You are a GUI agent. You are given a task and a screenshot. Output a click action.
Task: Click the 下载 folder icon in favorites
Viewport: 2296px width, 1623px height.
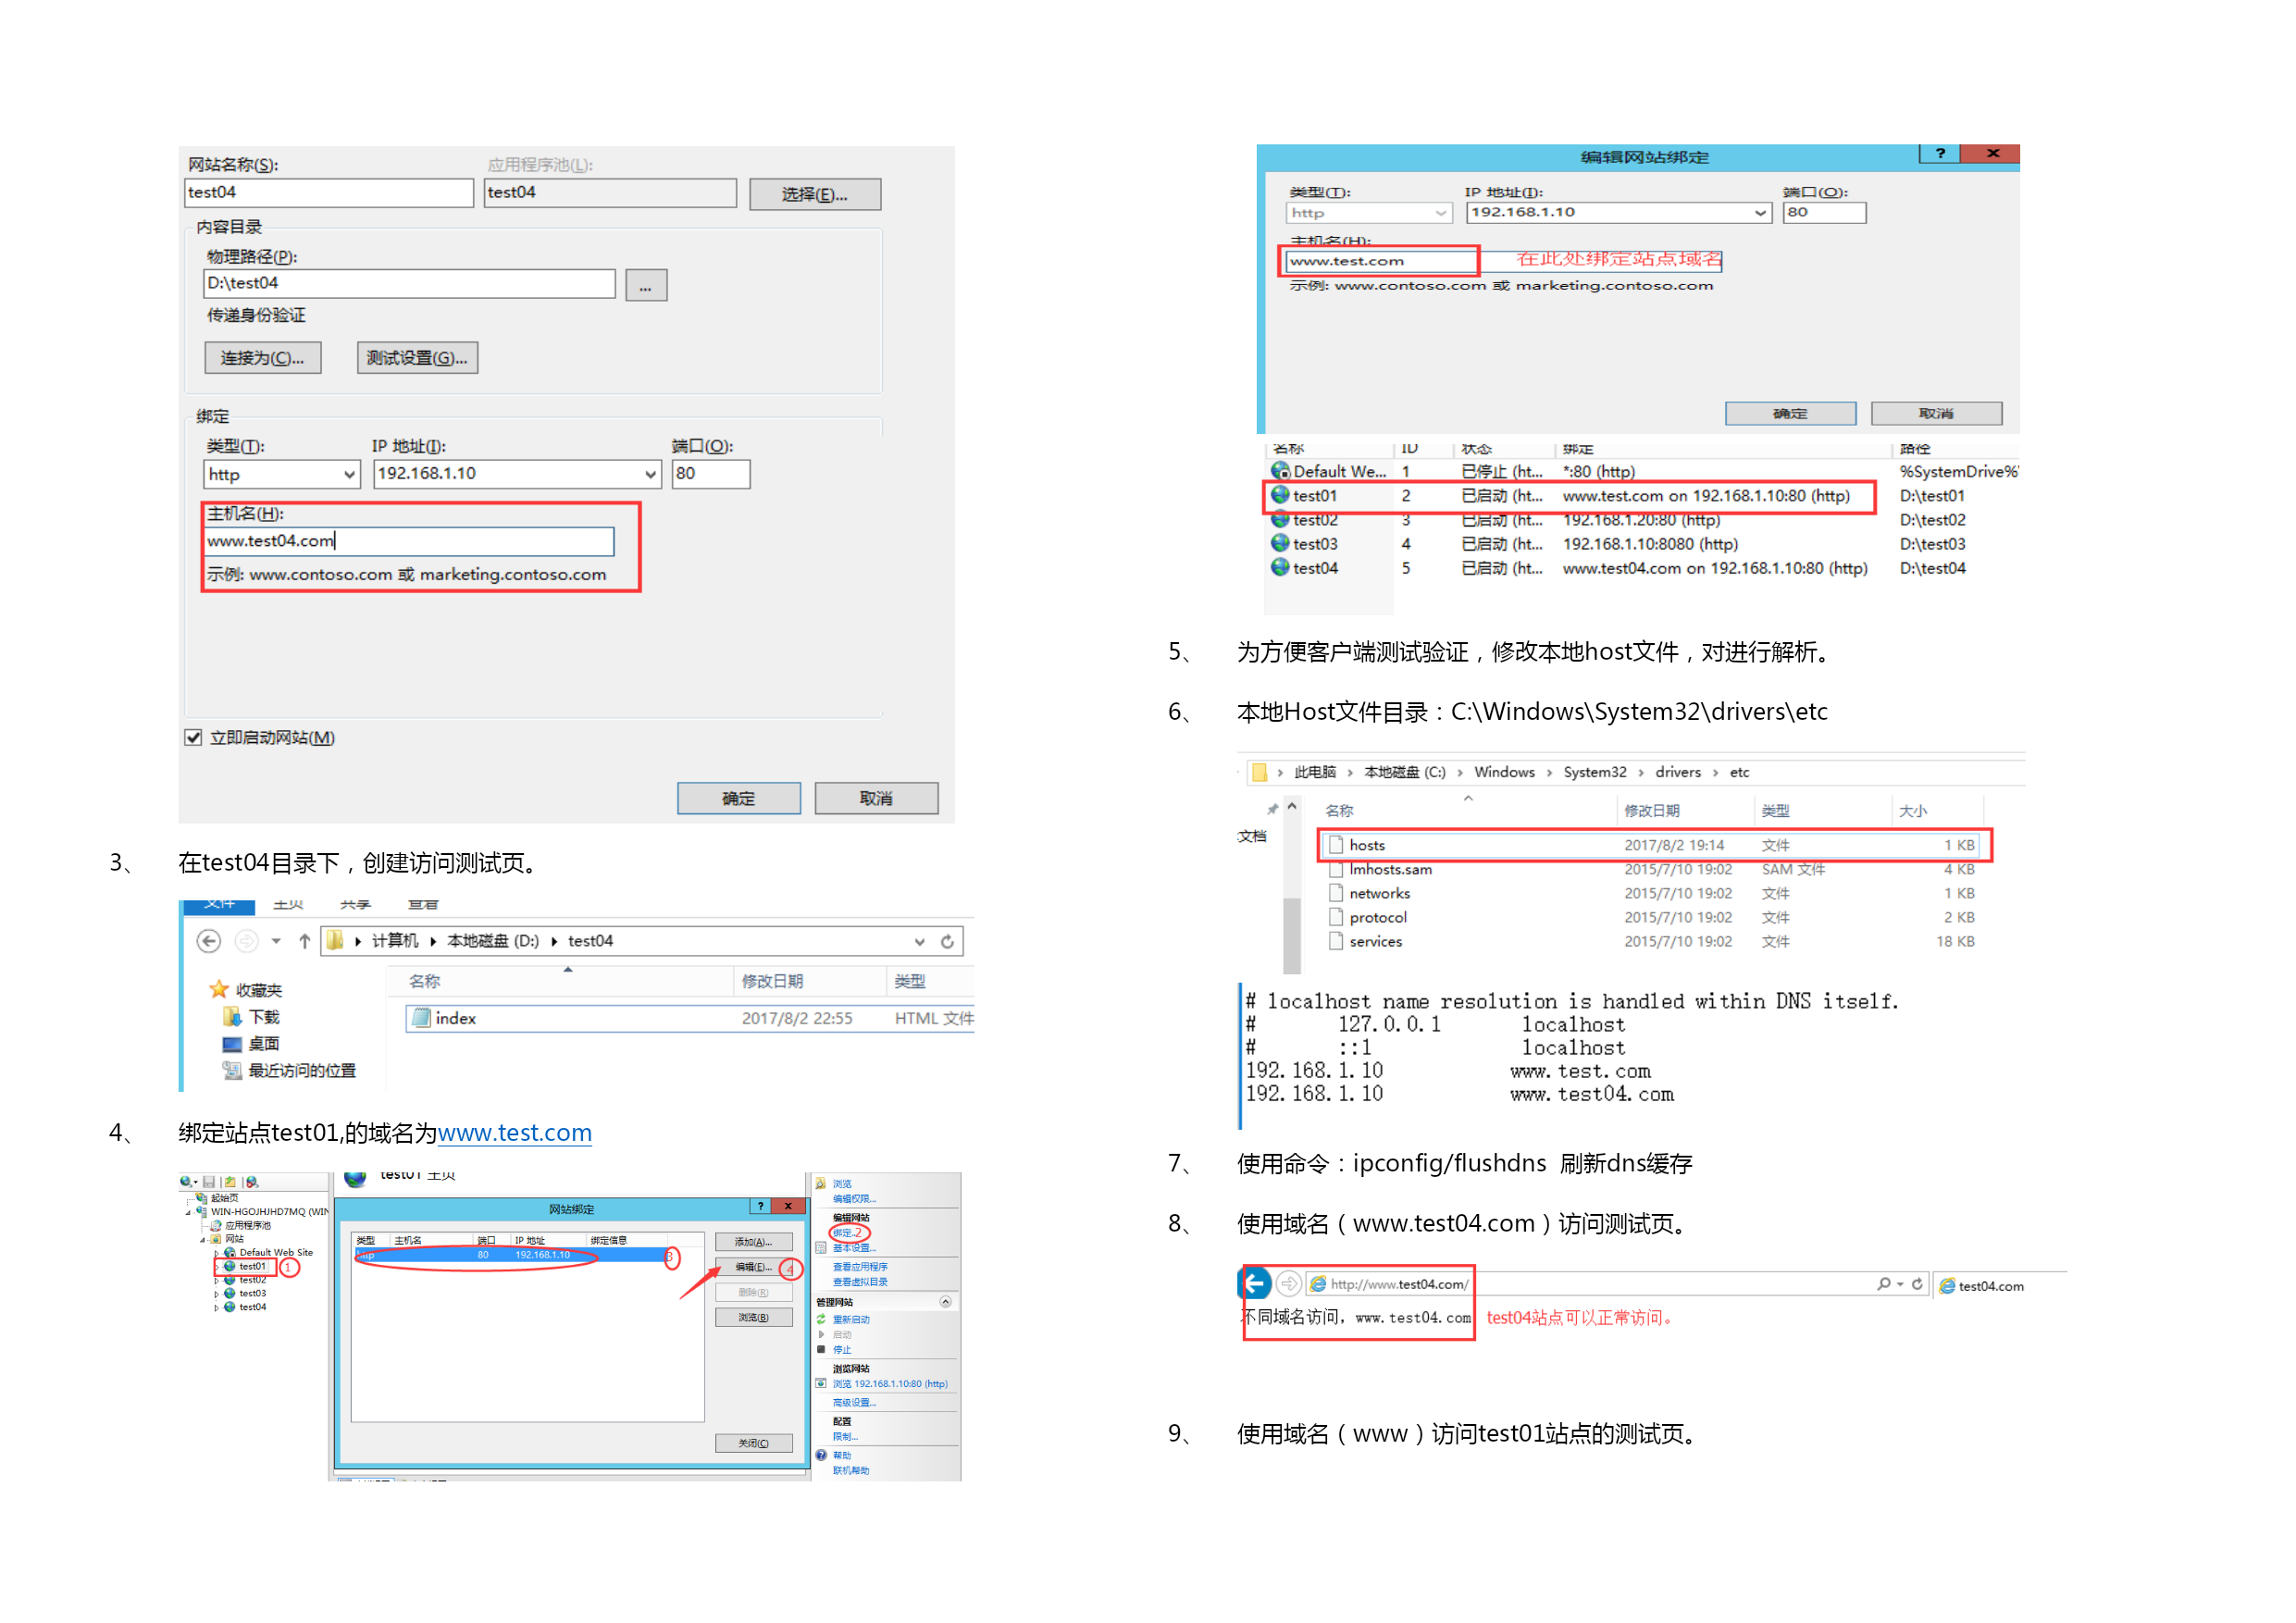point(232,1016)
